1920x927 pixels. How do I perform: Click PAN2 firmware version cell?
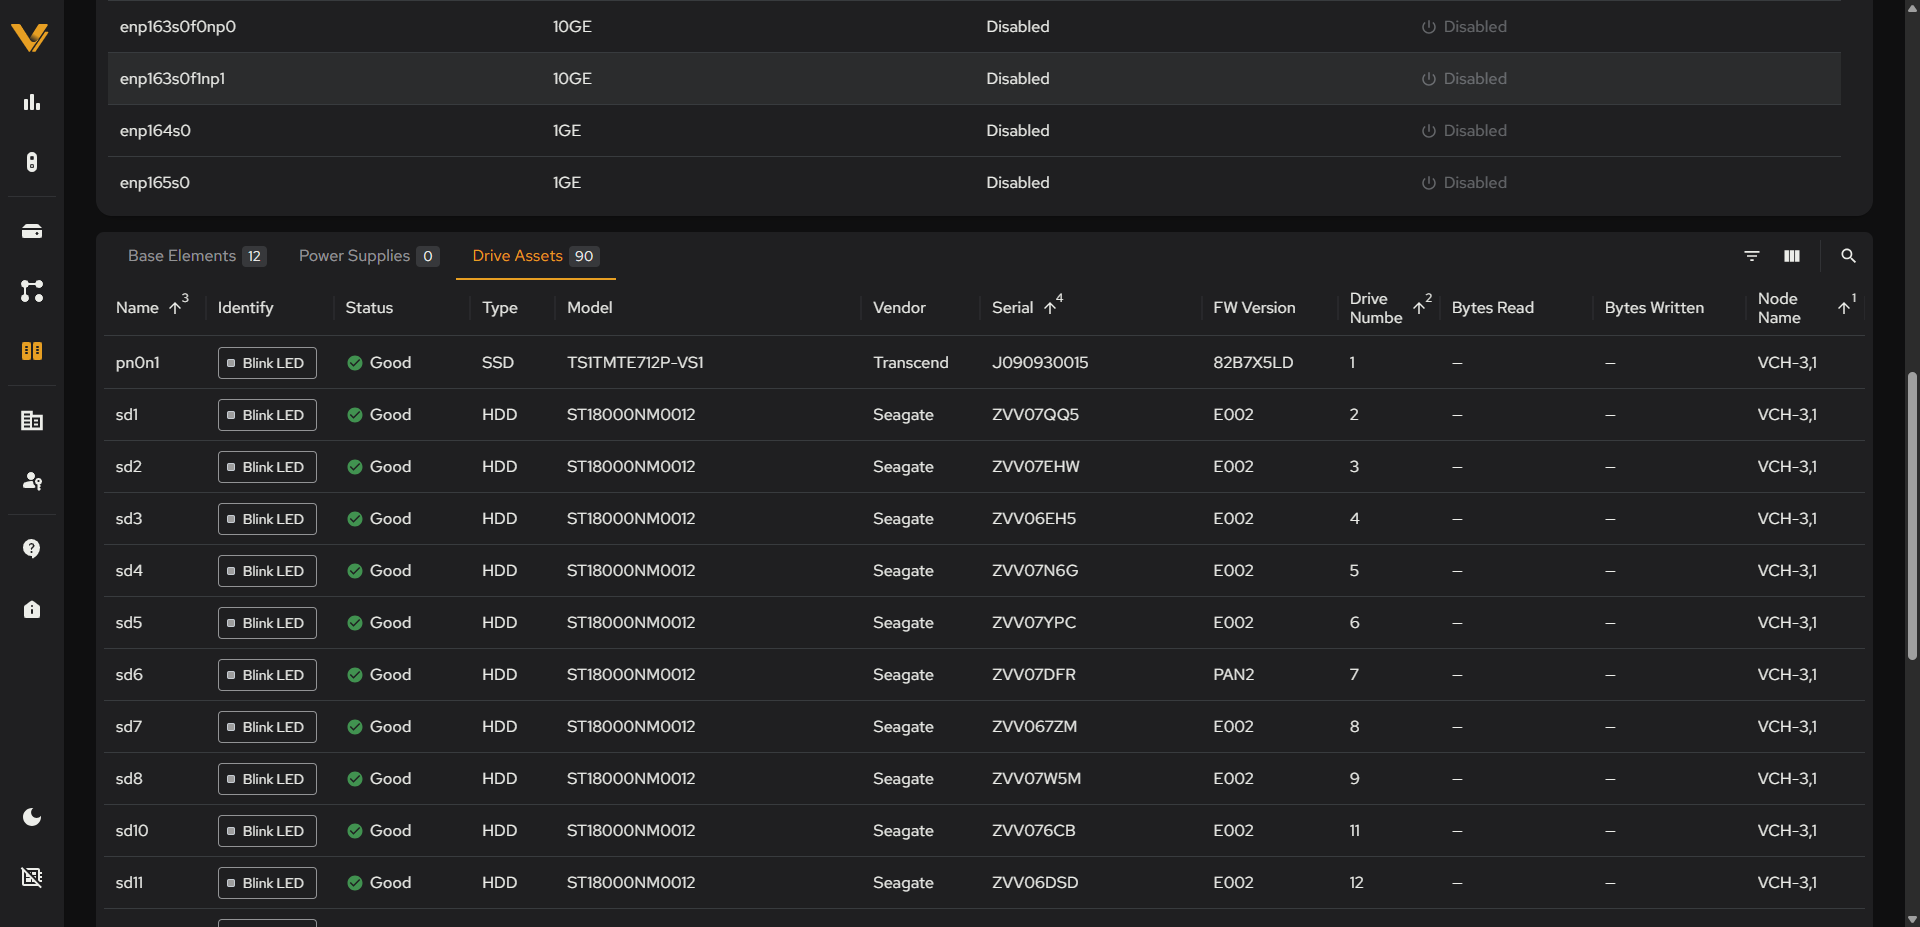(x=1233, y=675)
